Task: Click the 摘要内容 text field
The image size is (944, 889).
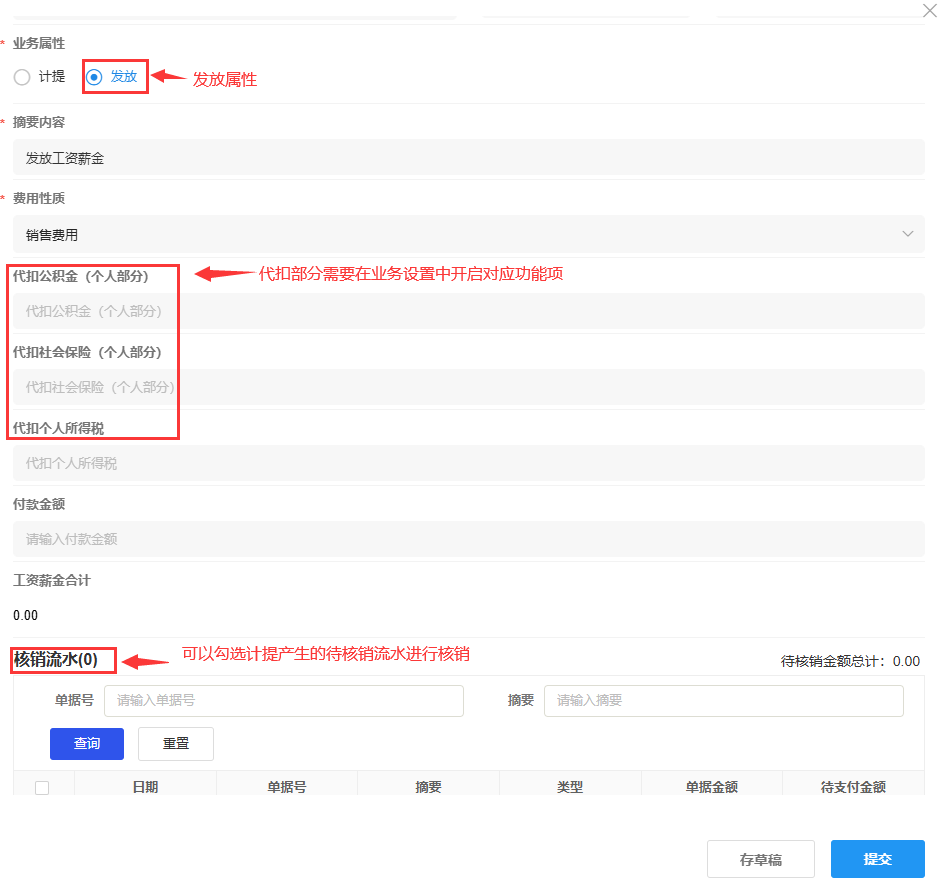Action: pos(468,158)
